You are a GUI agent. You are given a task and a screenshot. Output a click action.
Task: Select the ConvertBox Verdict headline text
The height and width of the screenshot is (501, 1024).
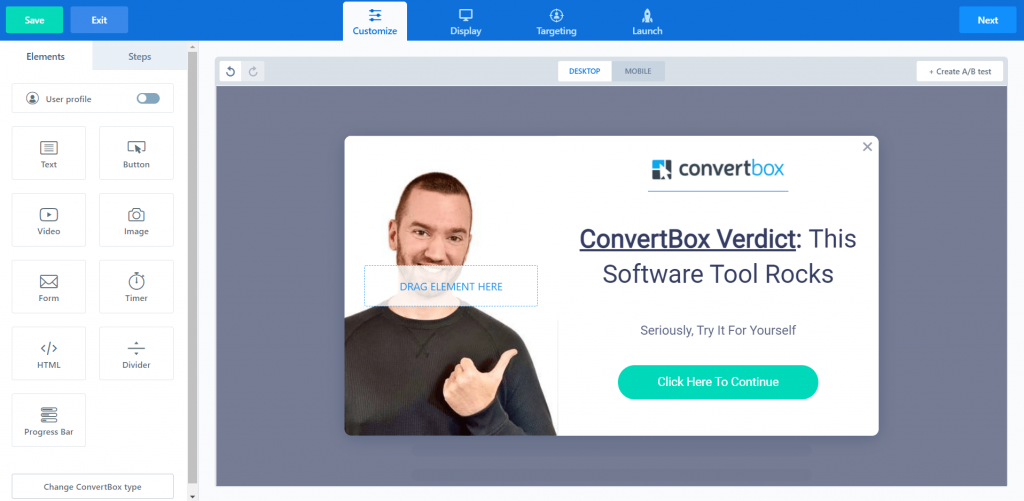718,256
